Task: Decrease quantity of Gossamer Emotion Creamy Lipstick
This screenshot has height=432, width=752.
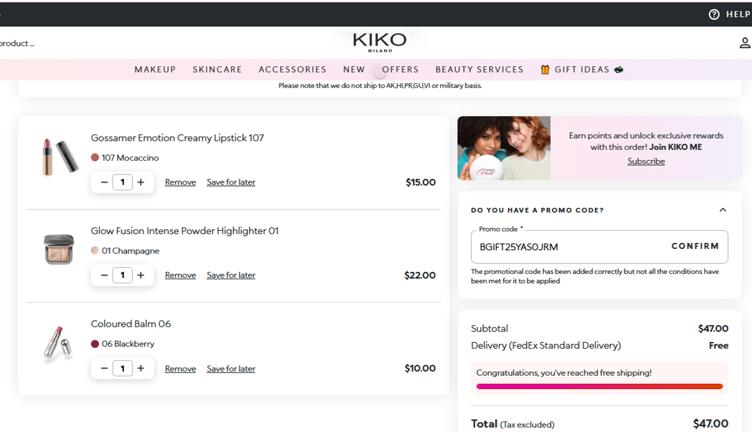Action: (x=104, y=182)
